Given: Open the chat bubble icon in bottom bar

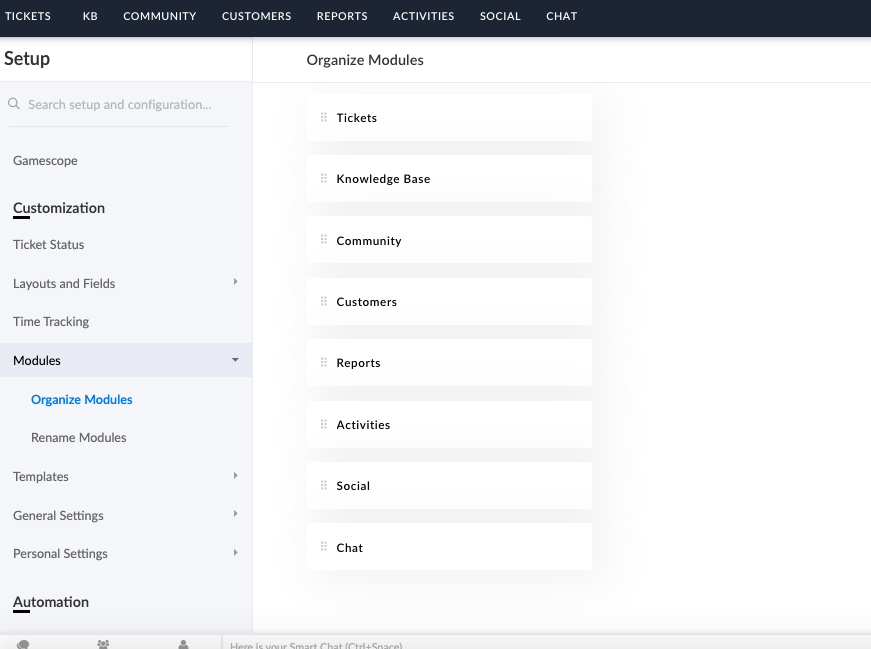Looking at the screenshot, I should pos(23,645).
